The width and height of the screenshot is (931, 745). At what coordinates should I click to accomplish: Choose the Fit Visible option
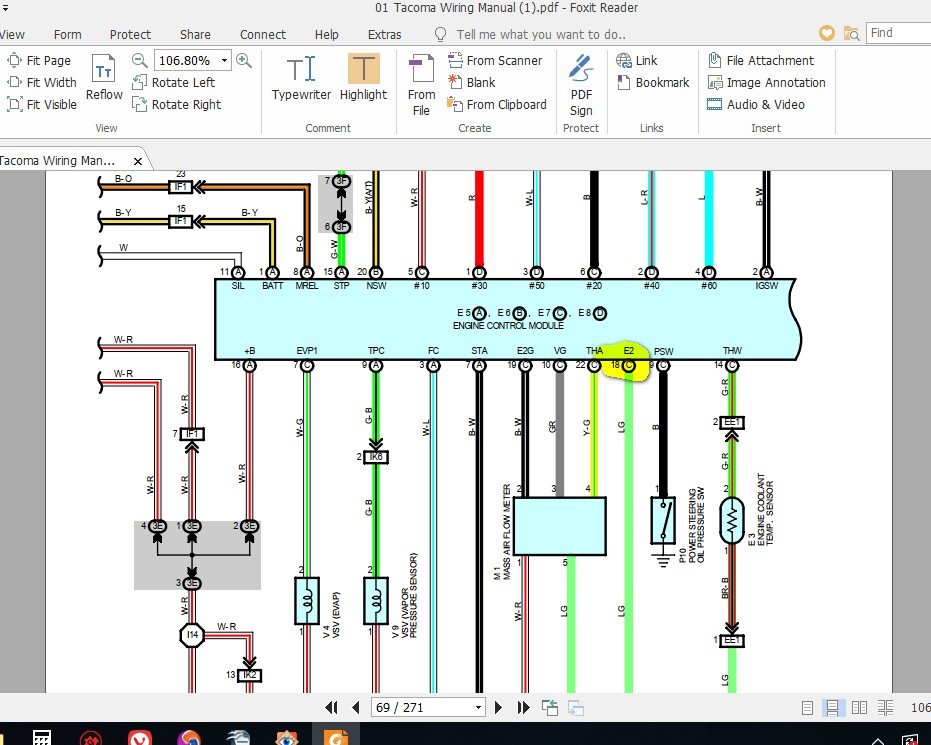tap(42, 104)
